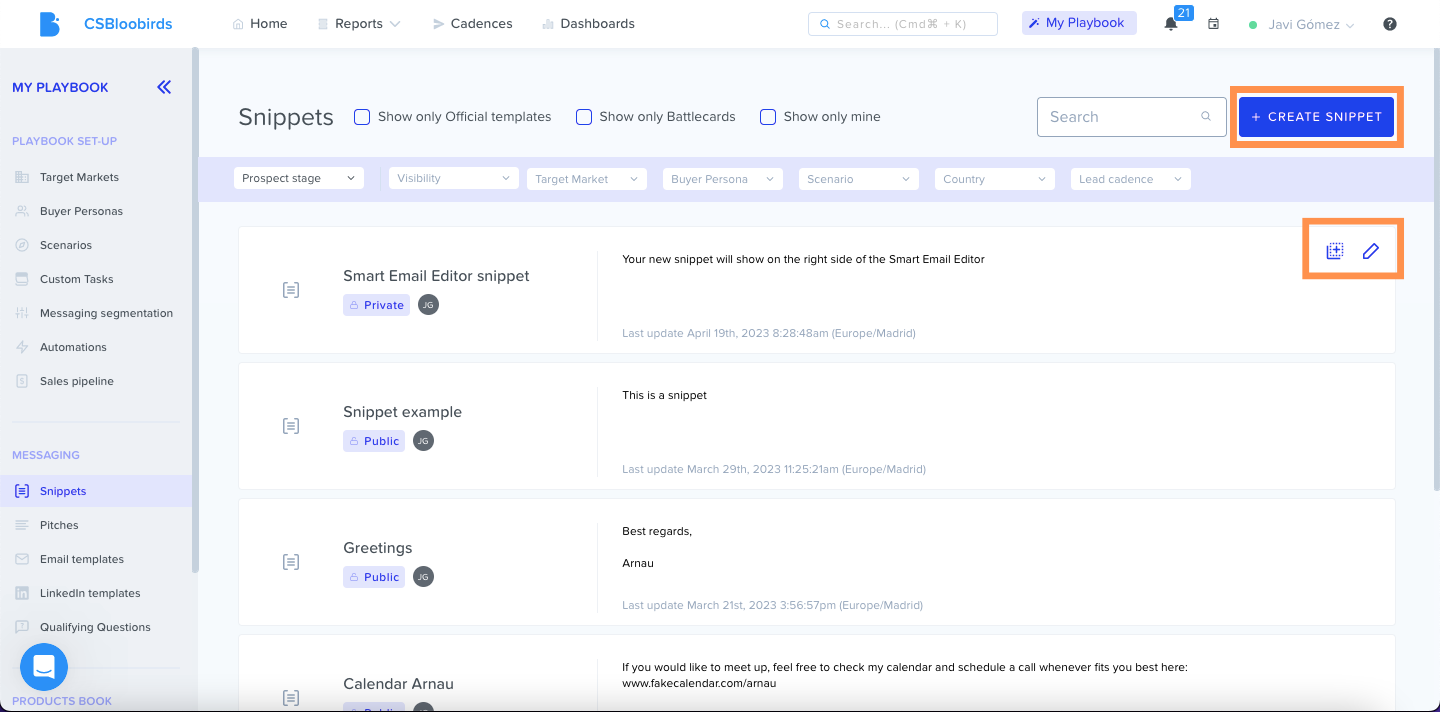Click the sidebar vertical scrollbar

coord(195,310)
